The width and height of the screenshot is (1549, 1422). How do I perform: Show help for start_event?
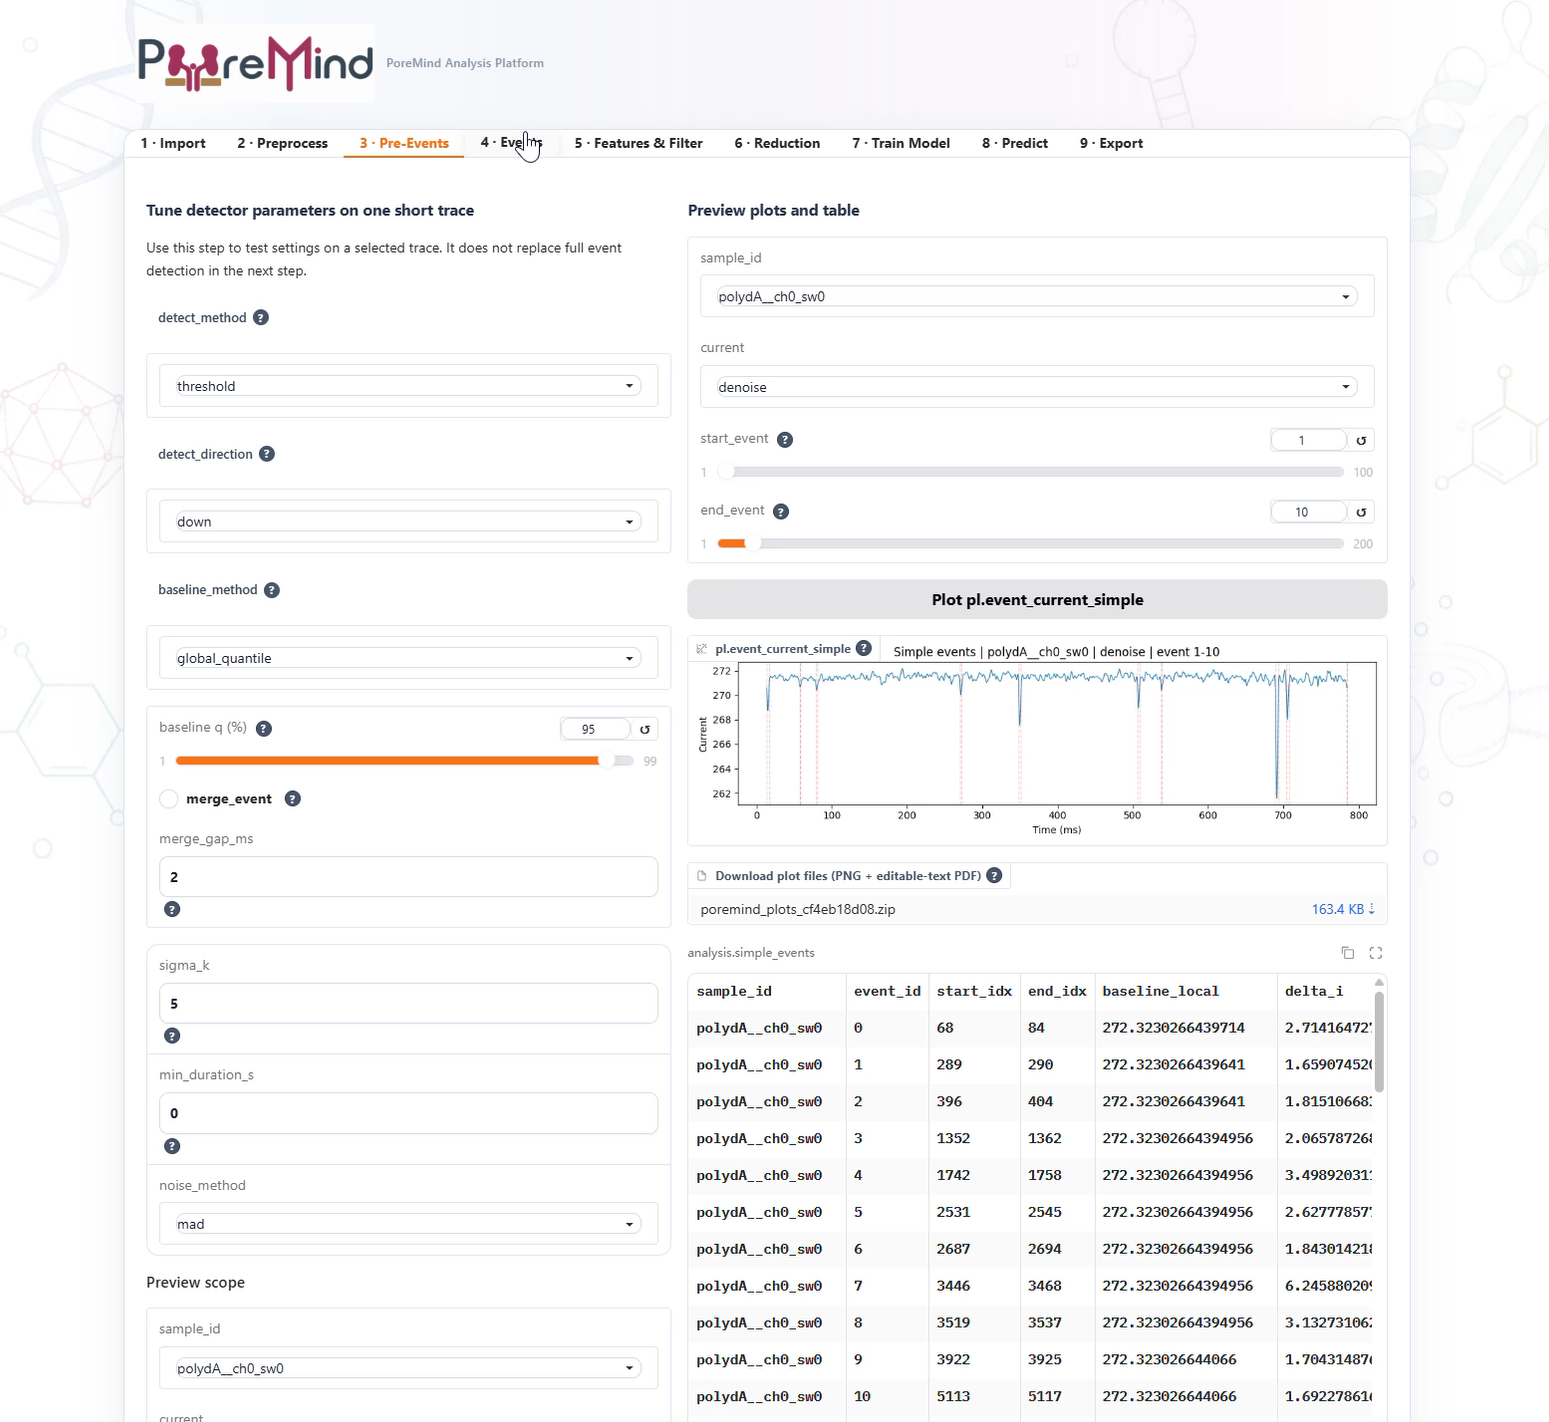point(785,440)
